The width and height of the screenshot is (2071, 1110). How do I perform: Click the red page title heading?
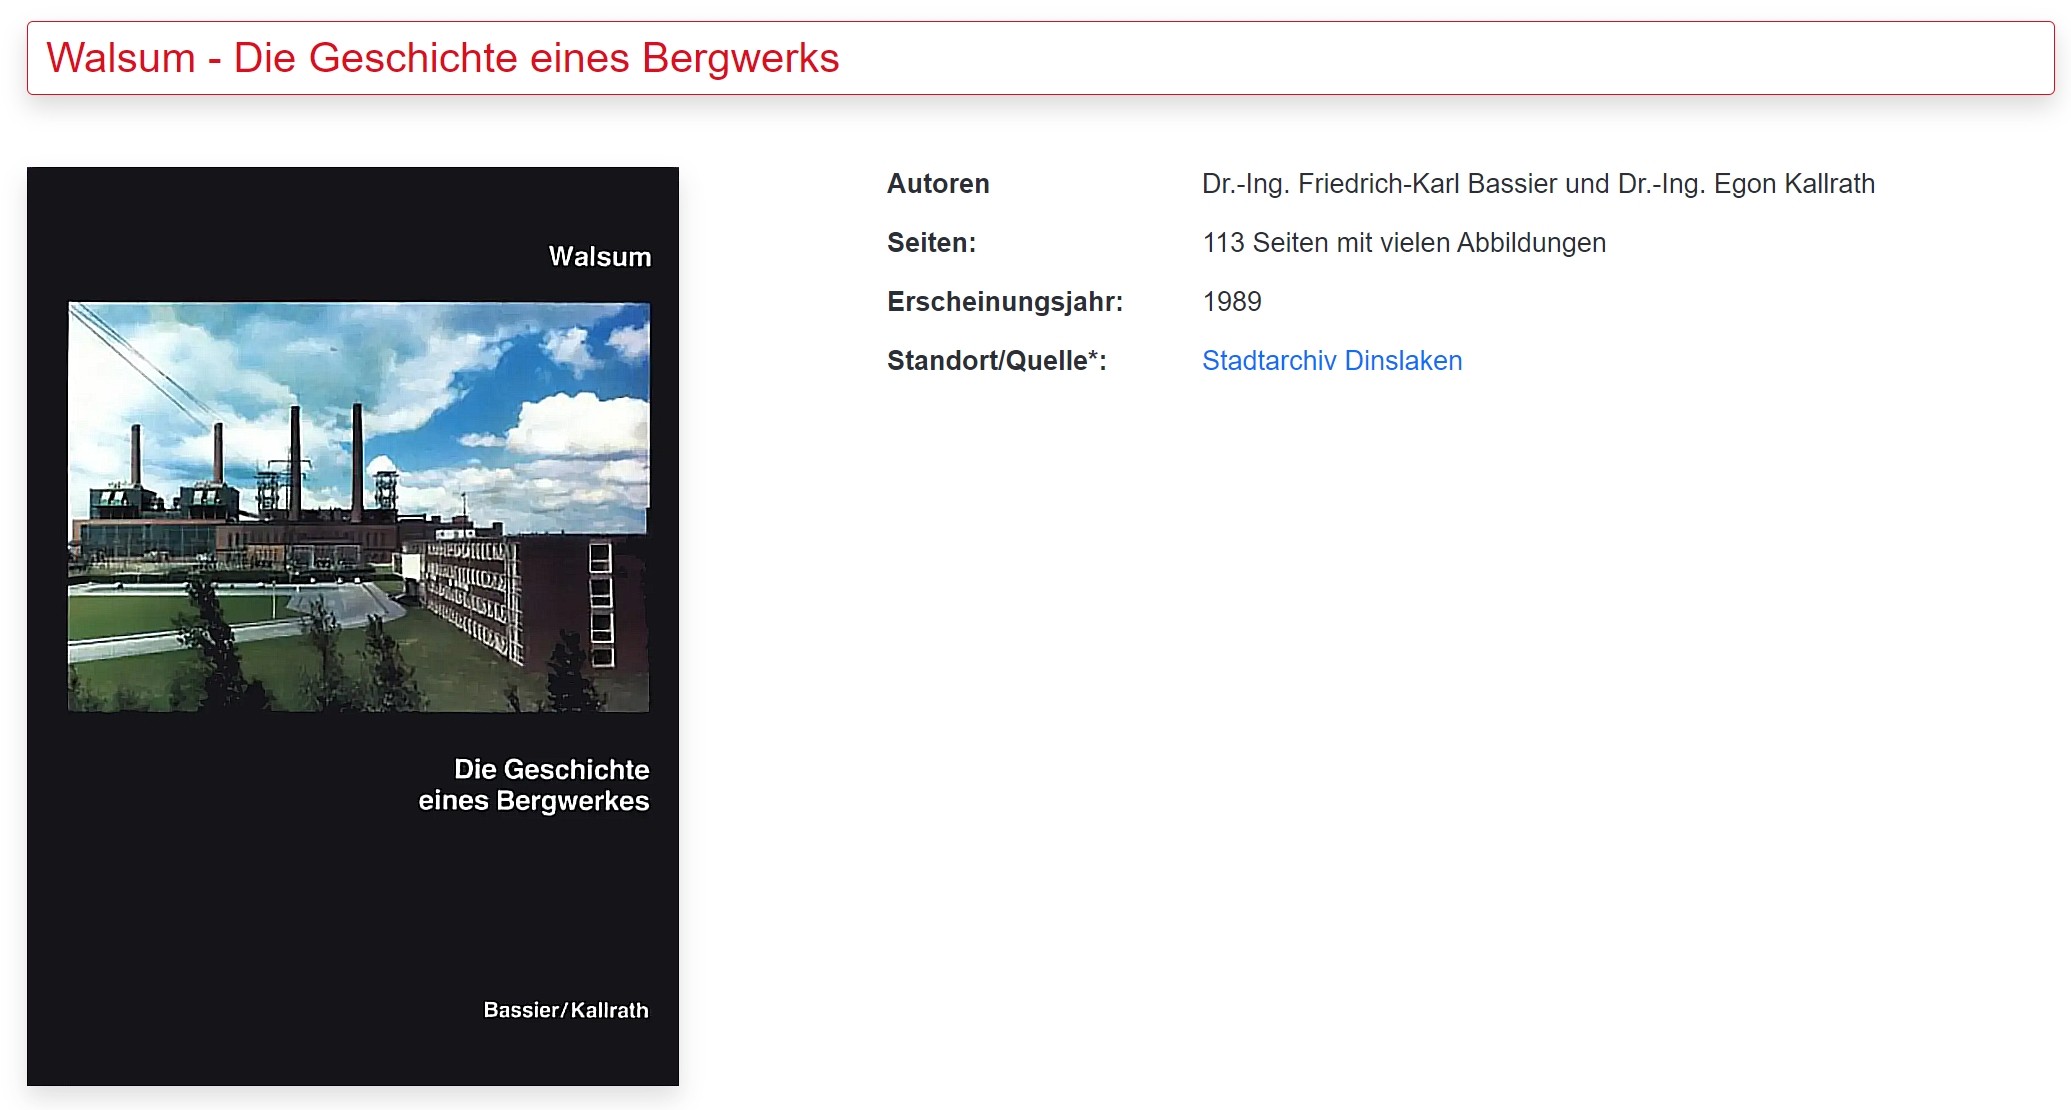point(442,58)
